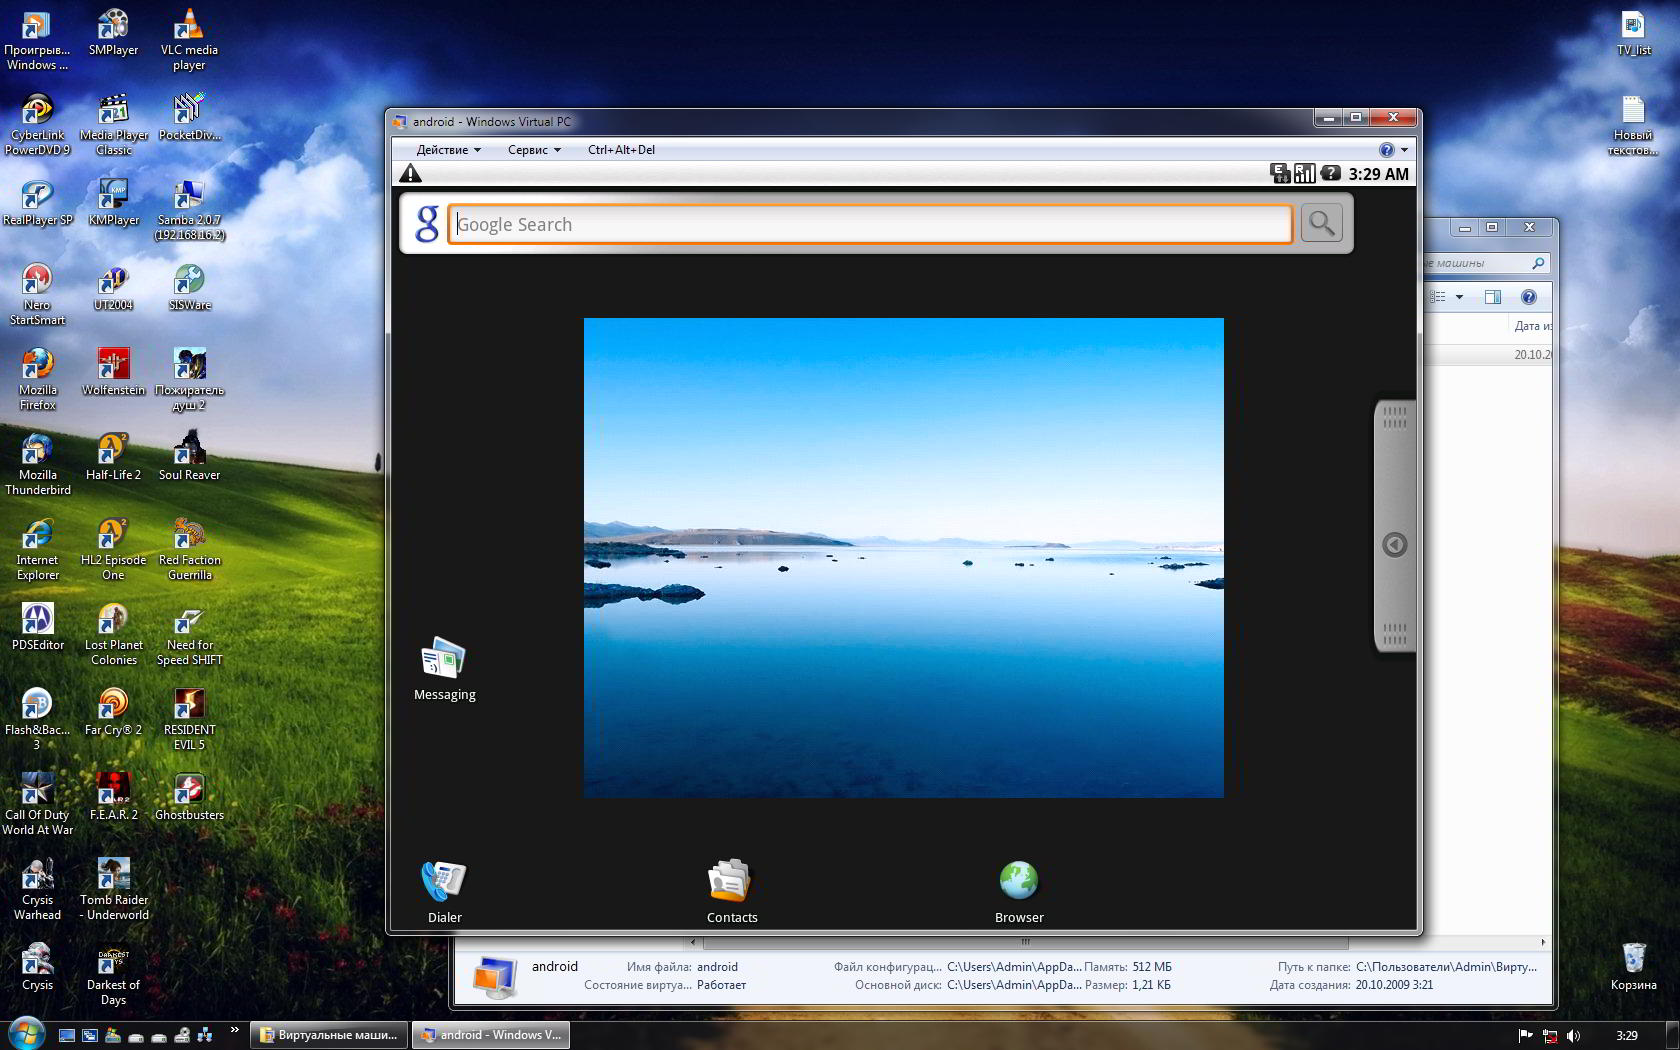Select the Mozilla Firefox desktop icon
This screenshot has height=1050, width=1680.
pyautogui.click(x=37, y=380)
